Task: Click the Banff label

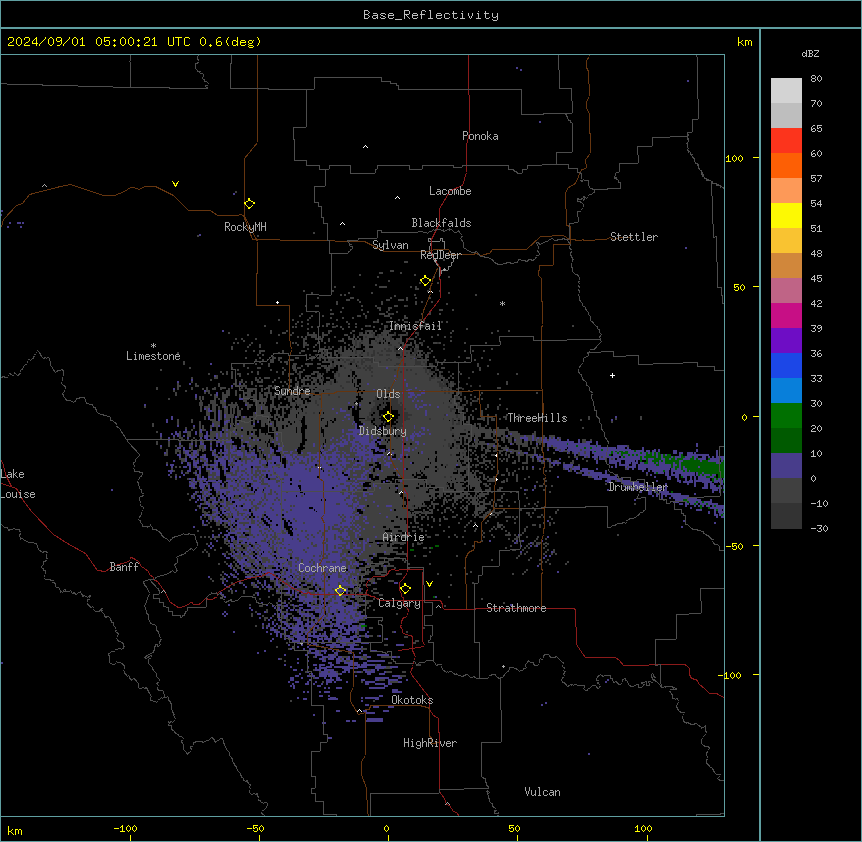Action: (x=124, y=567)
